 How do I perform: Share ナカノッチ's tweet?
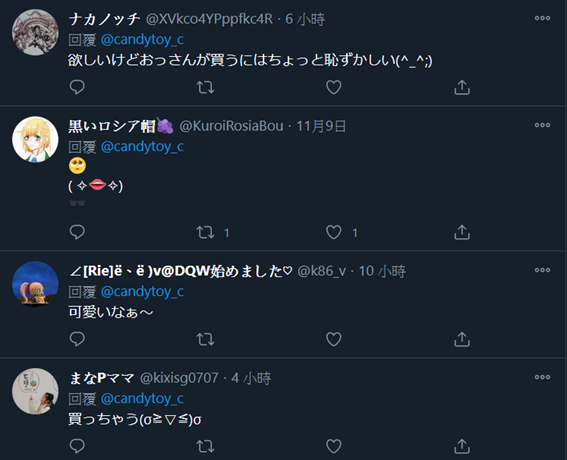pyautogui.click(x=462, y=87)
